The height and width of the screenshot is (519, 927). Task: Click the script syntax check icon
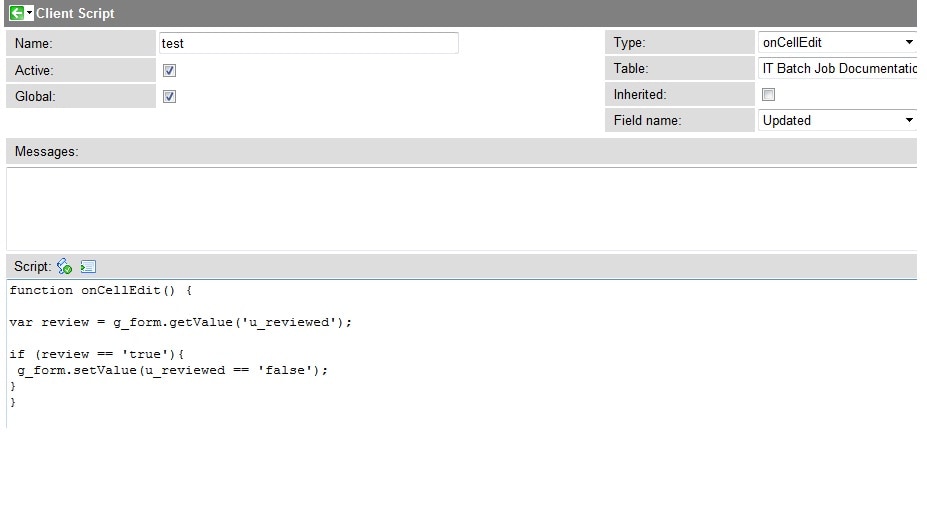coord(64,267)
